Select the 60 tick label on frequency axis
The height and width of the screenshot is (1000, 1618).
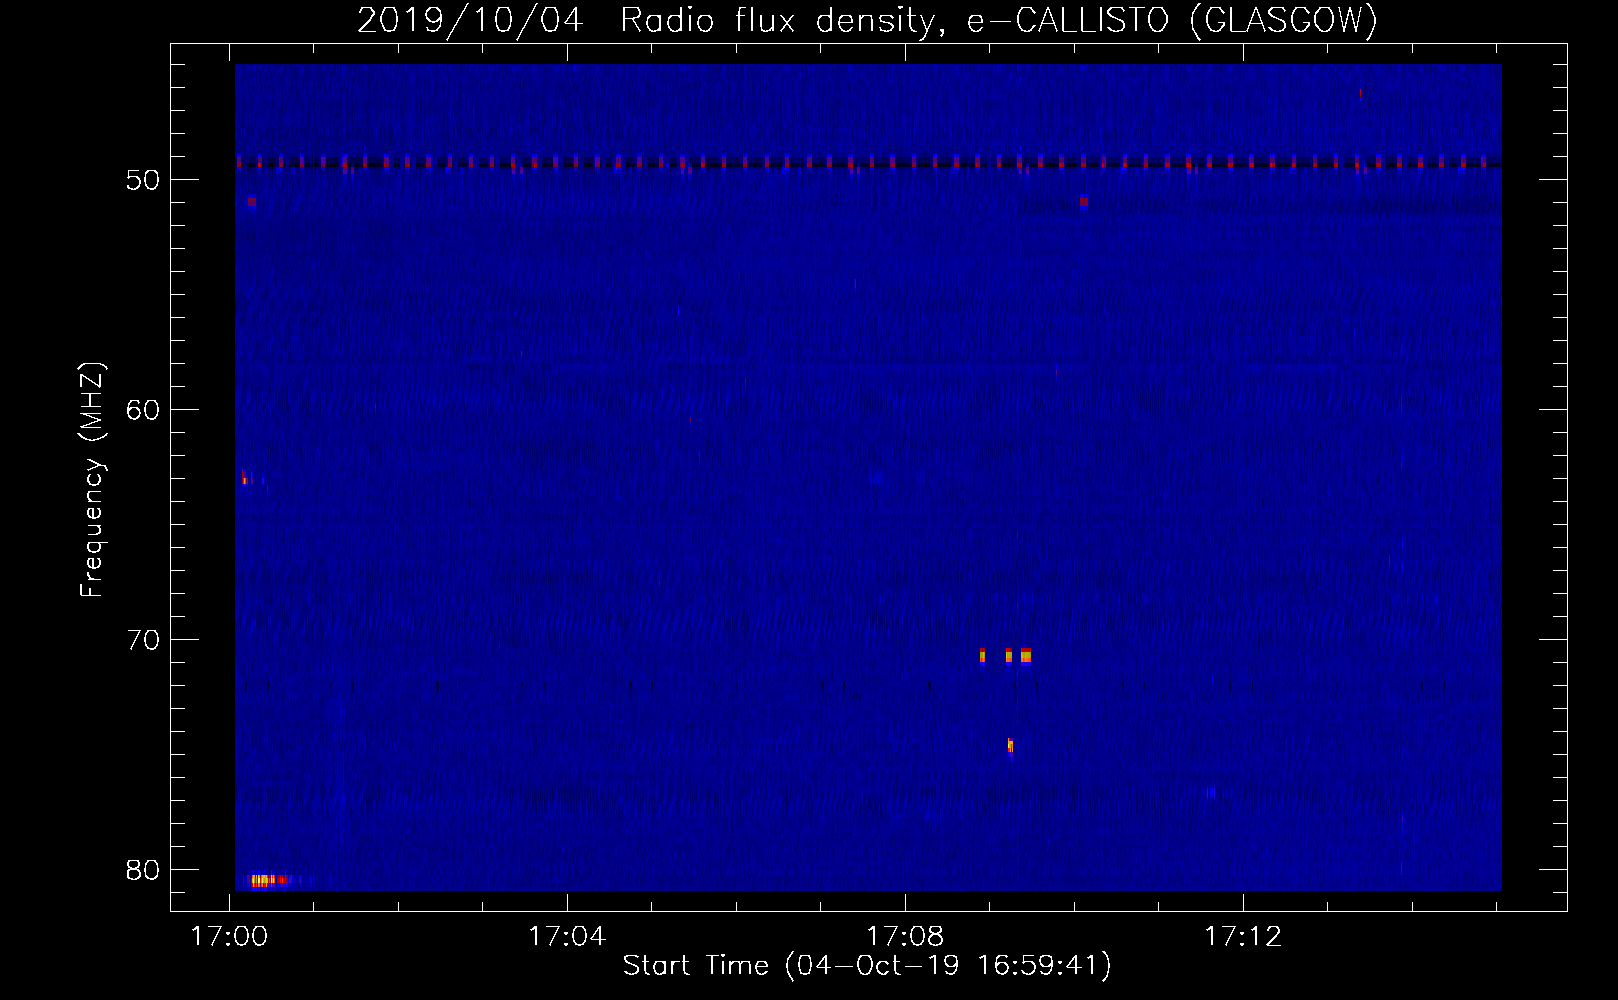coord(143,410)
